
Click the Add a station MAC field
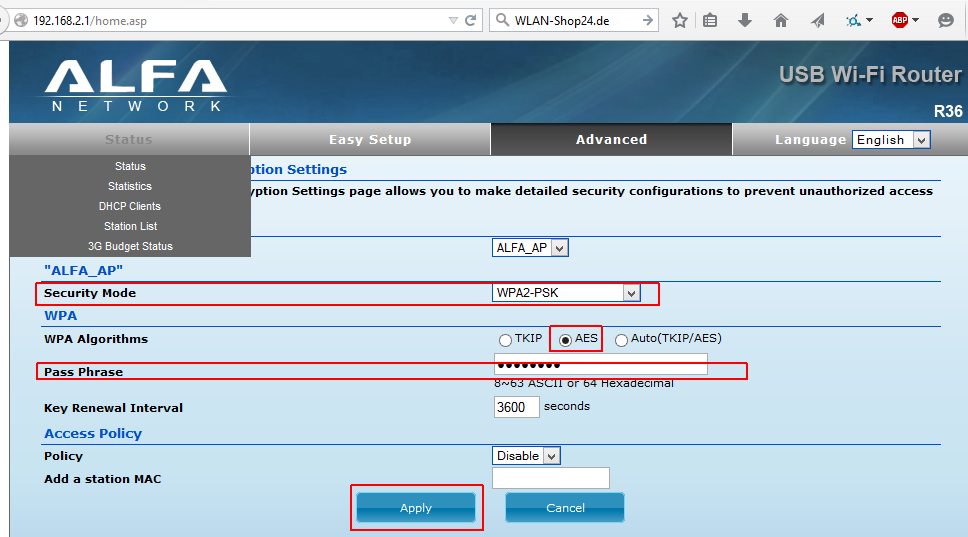(x=551, y=478)
